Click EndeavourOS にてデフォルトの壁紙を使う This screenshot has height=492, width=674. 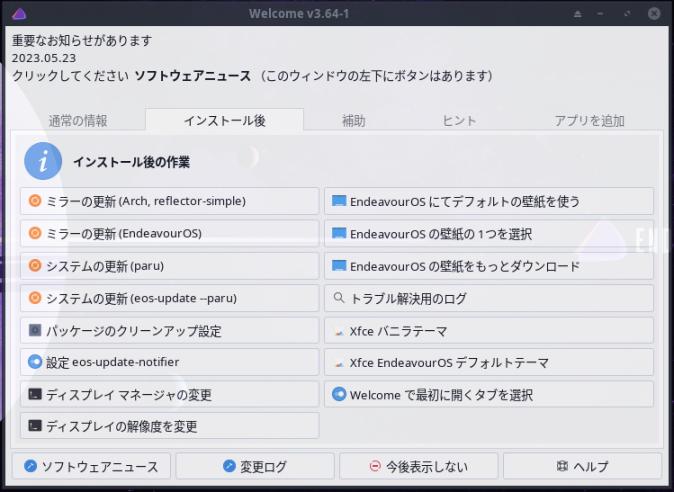(x=489, y=201)
